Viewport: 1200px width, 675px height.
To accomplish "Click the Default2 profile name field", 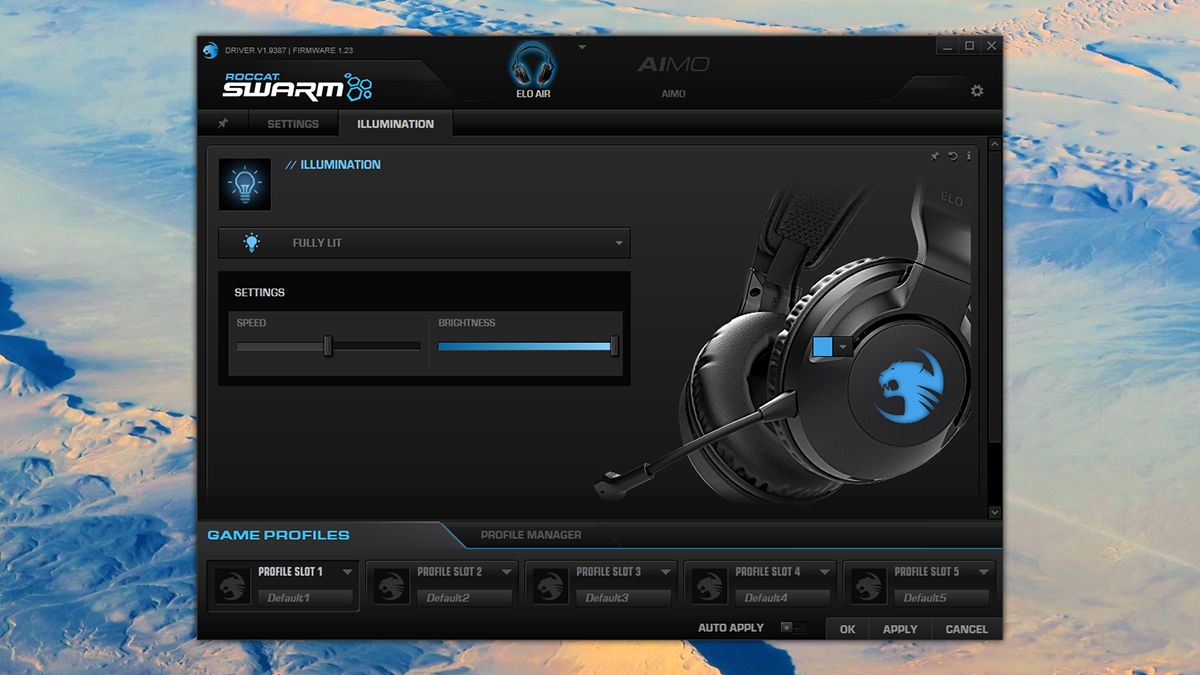I will click(464, 598).
